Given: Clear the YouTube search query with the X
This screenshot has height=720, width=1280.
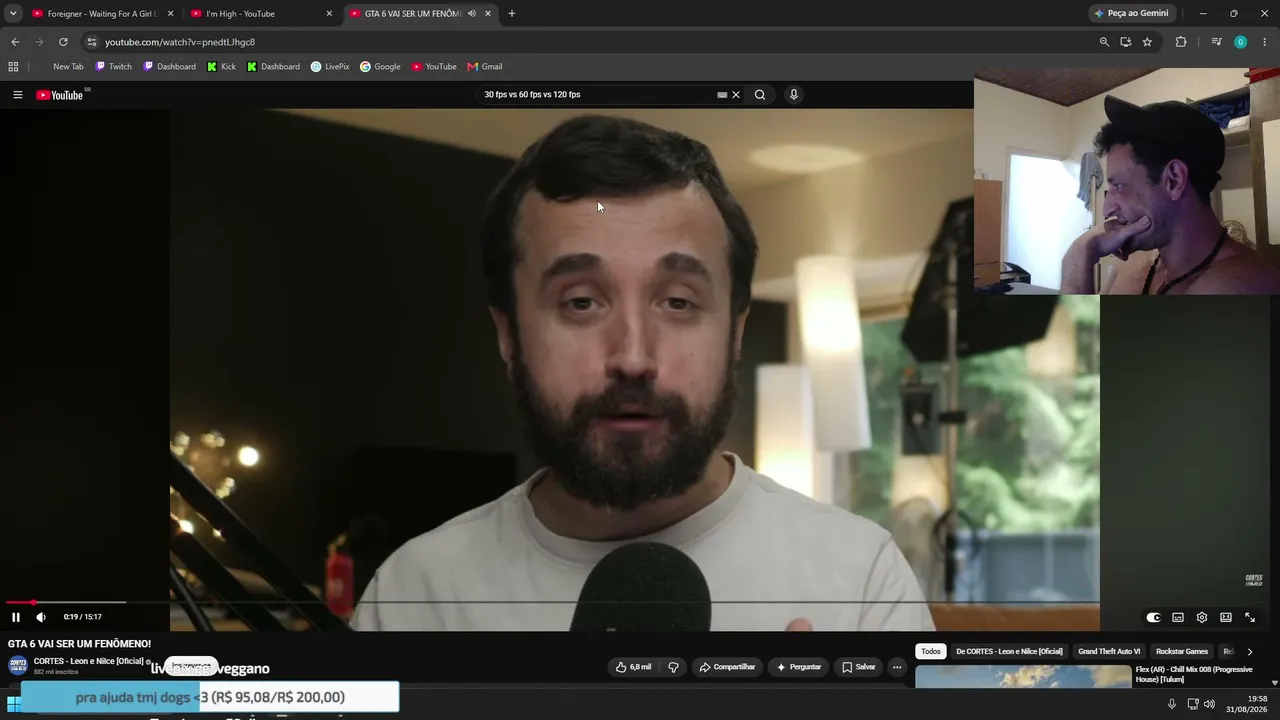Looking at the screenshot, I should [736, 95].
